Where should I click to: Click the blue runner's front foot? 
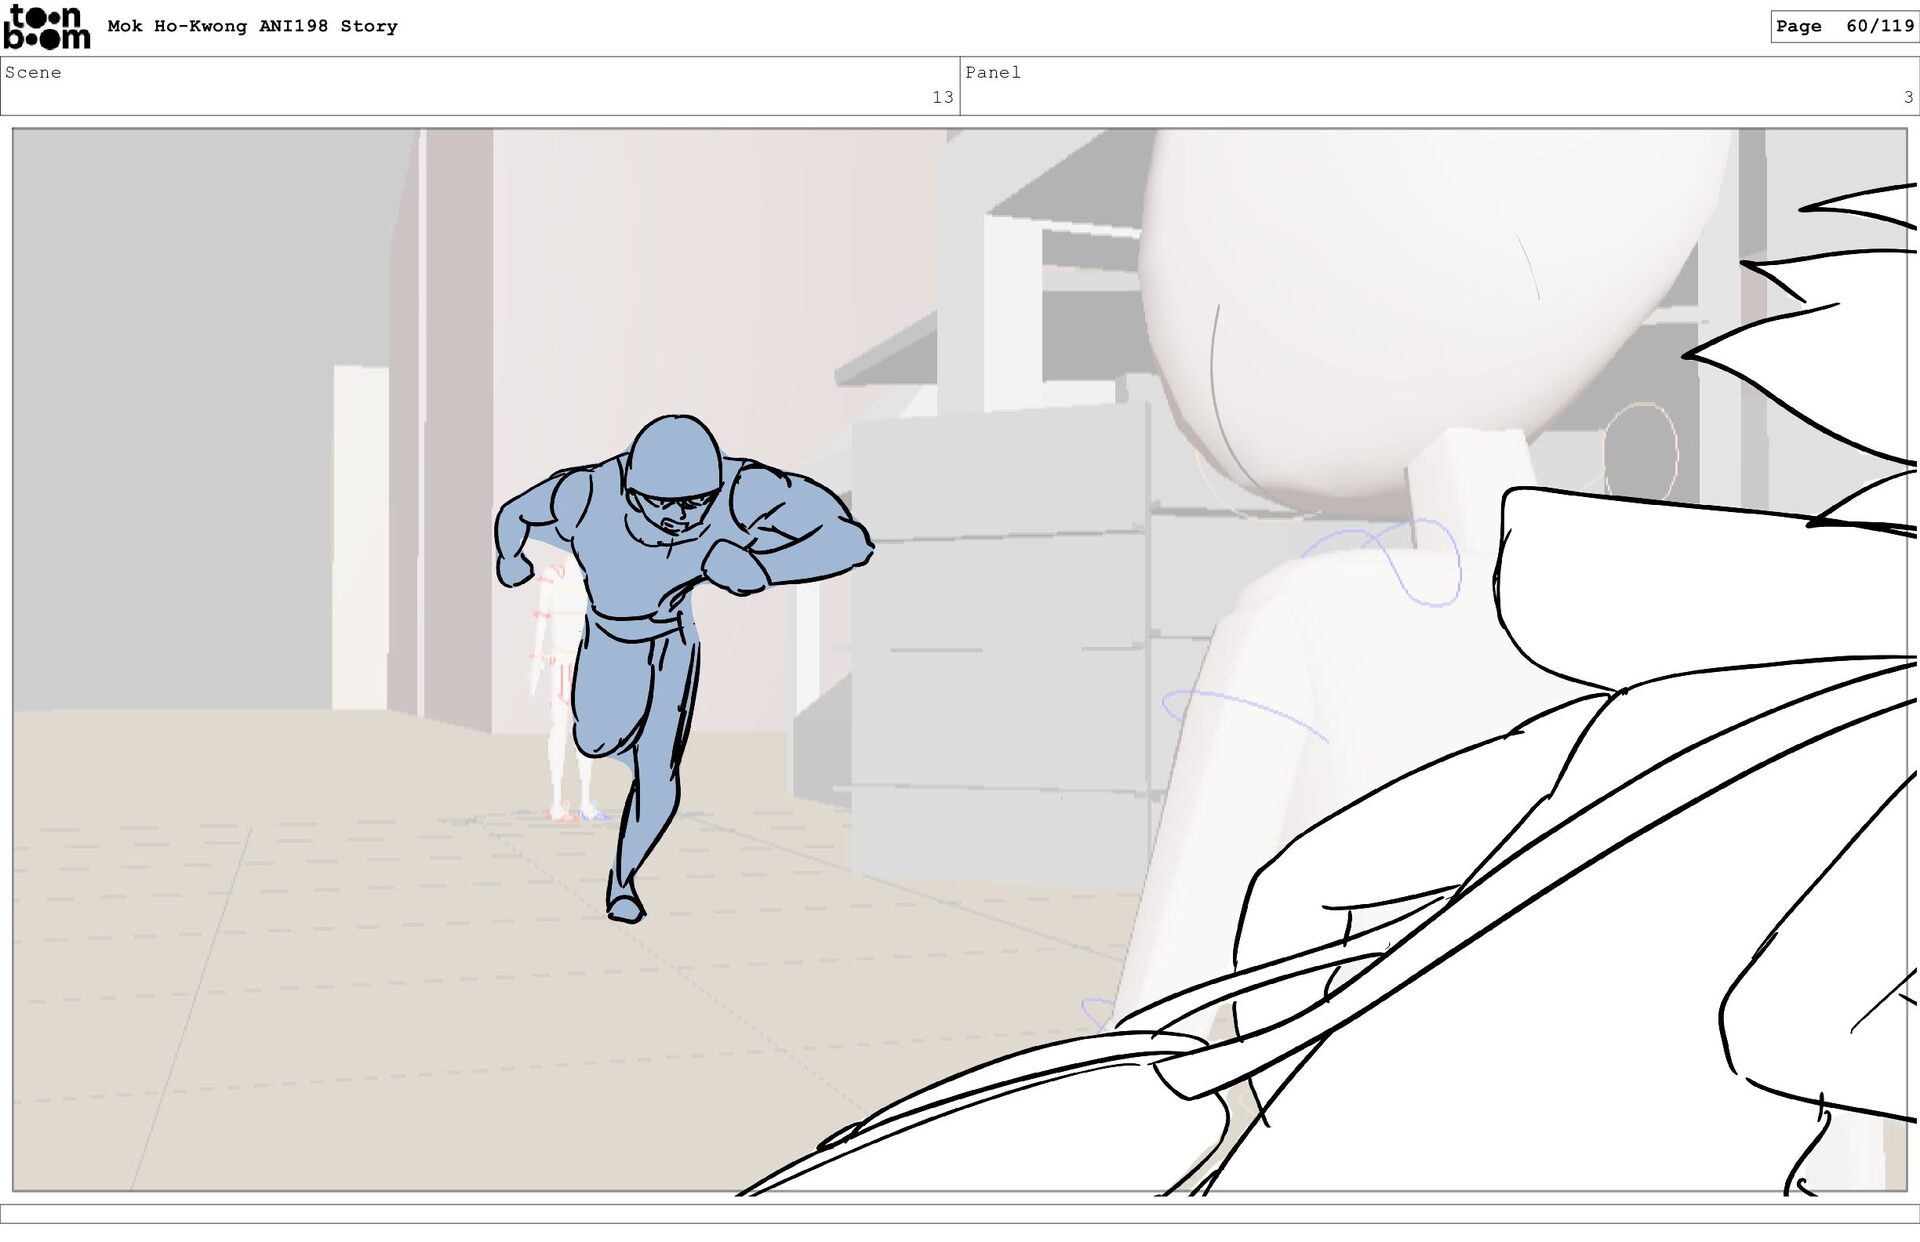click(626, 907)
